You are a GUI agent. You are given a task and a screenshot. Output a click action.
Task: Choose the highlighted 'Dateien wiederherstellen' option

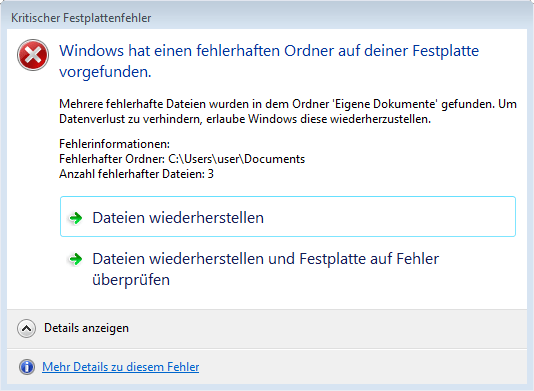288,217
